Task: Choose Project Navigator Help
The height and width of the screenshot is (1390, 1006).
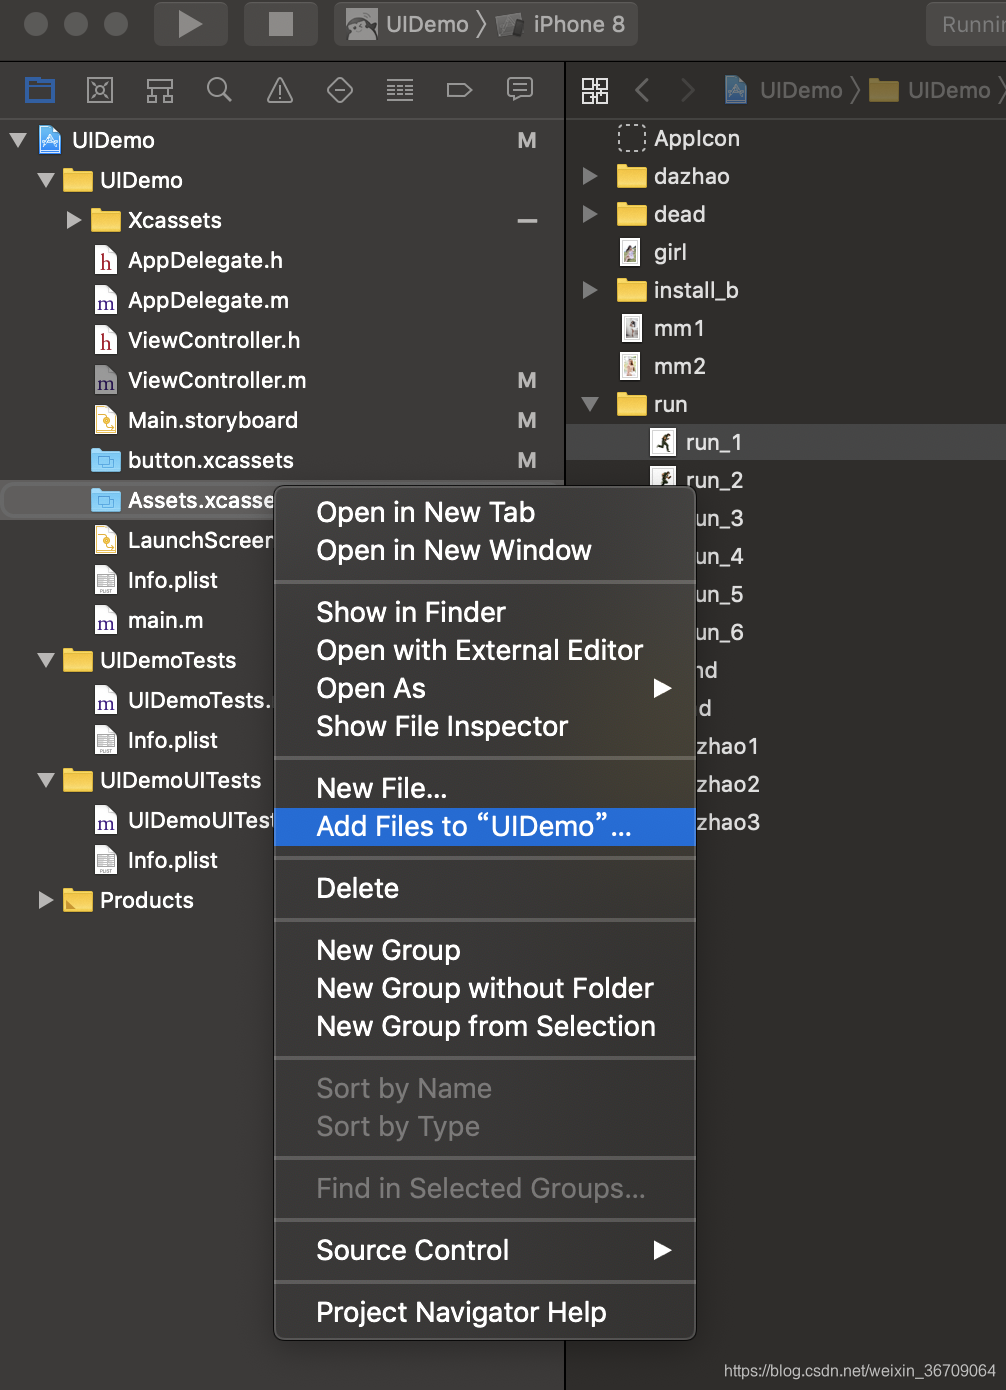Action: (485, 1312)
